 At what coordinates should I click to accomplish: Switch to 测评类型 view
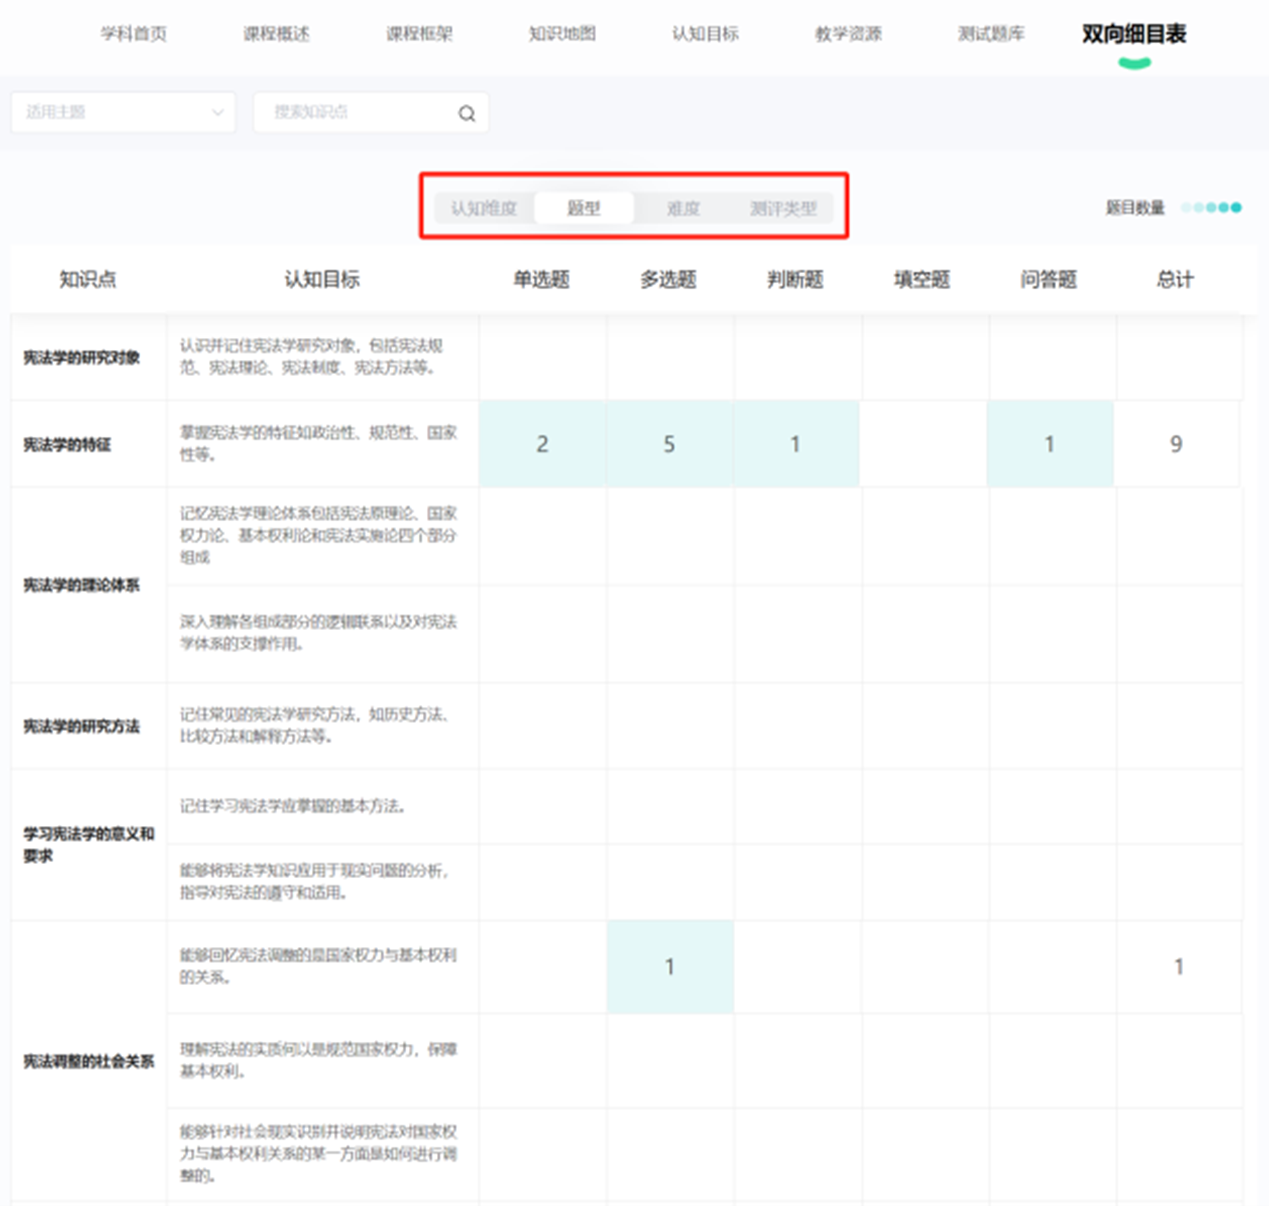(783, 208)
